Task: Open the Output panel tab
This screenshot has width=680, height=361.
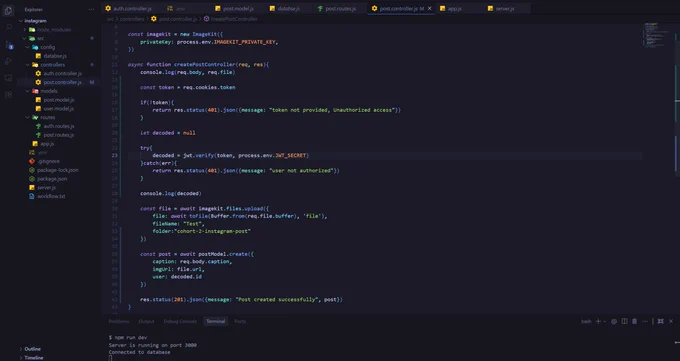Action: [x=146, y=322]
